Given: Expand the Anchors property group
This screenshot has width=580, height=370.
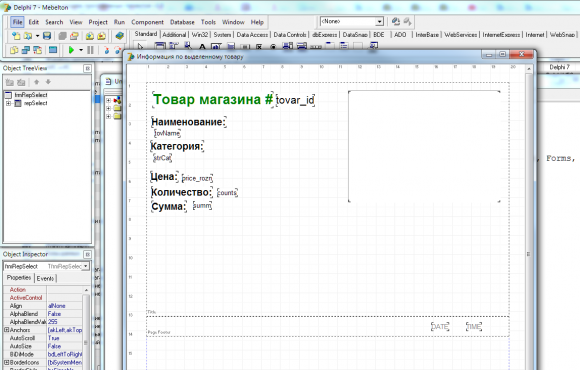Looking at the screenshot, I should coord(6,330).
